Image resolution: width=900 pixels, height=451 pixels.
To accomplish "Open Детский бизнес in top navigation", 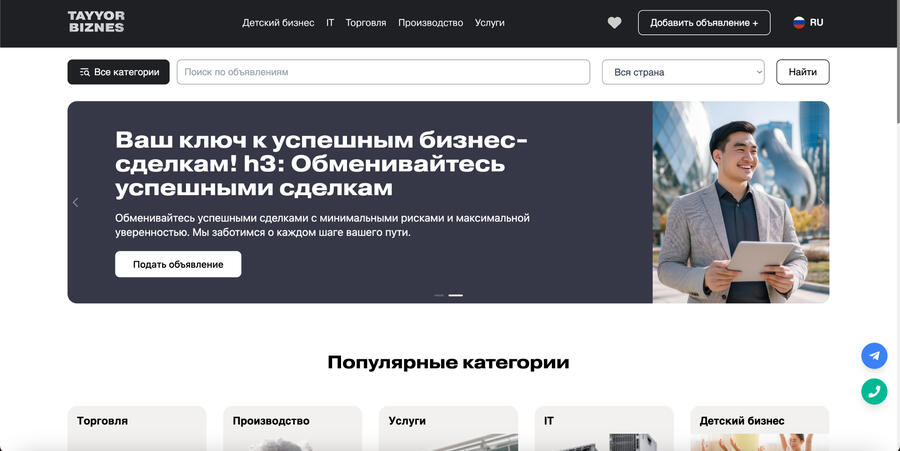I will [278, 22].
